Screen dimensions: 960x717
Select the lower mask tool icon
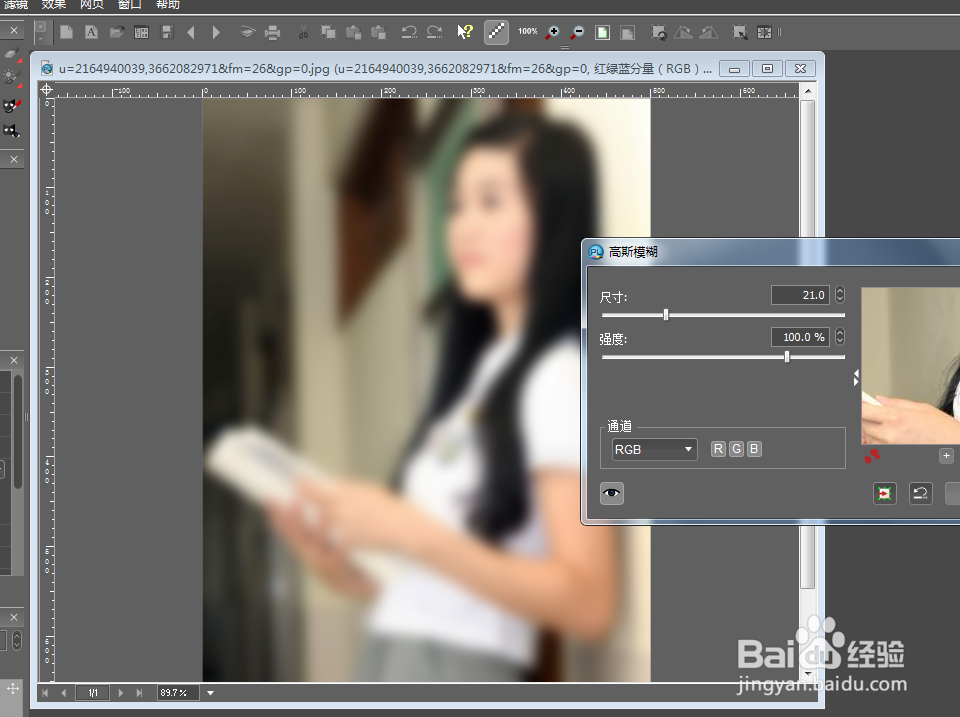pyautogui.click(x=11, y=130)
